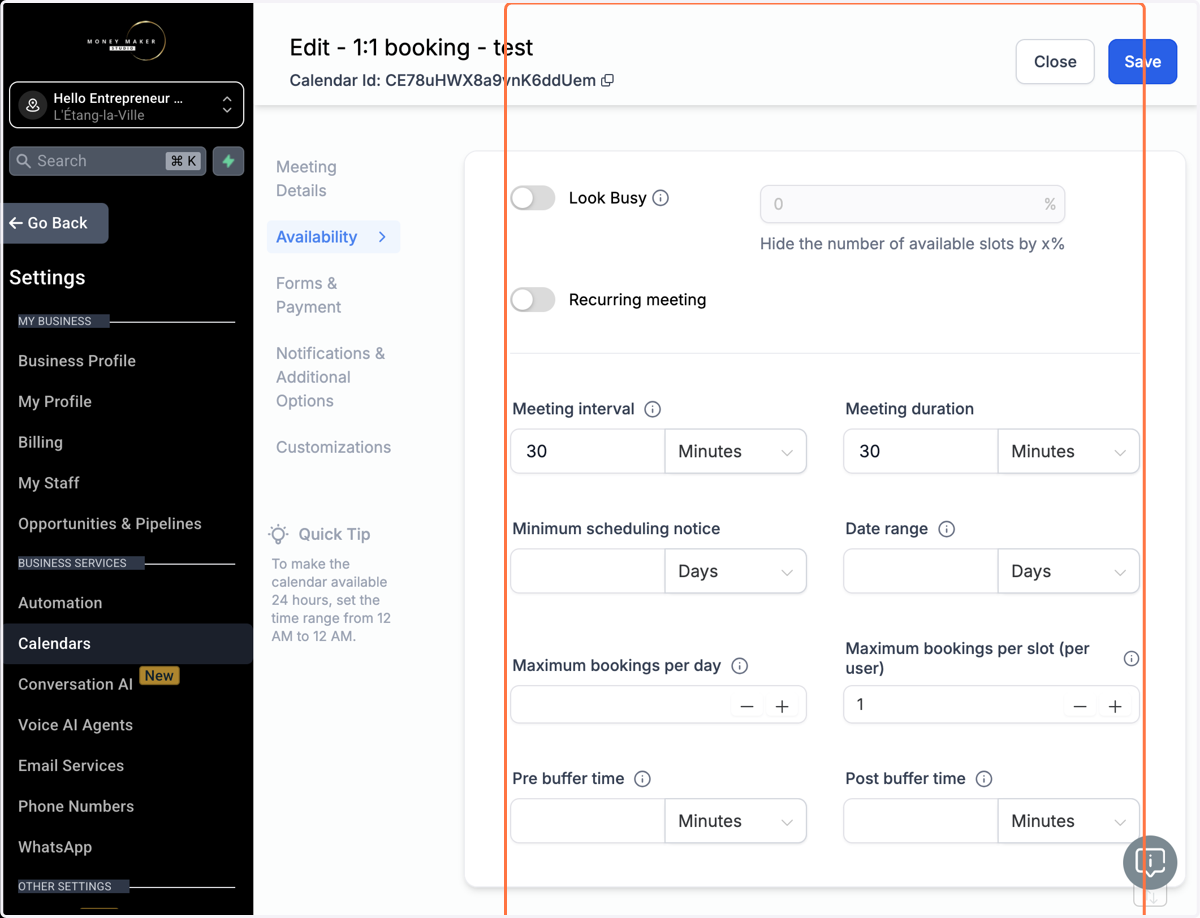This screenshot has height=918, width=1200.
Task: Increase Maximum bookings per day with plus
Action: coord(782,706)
